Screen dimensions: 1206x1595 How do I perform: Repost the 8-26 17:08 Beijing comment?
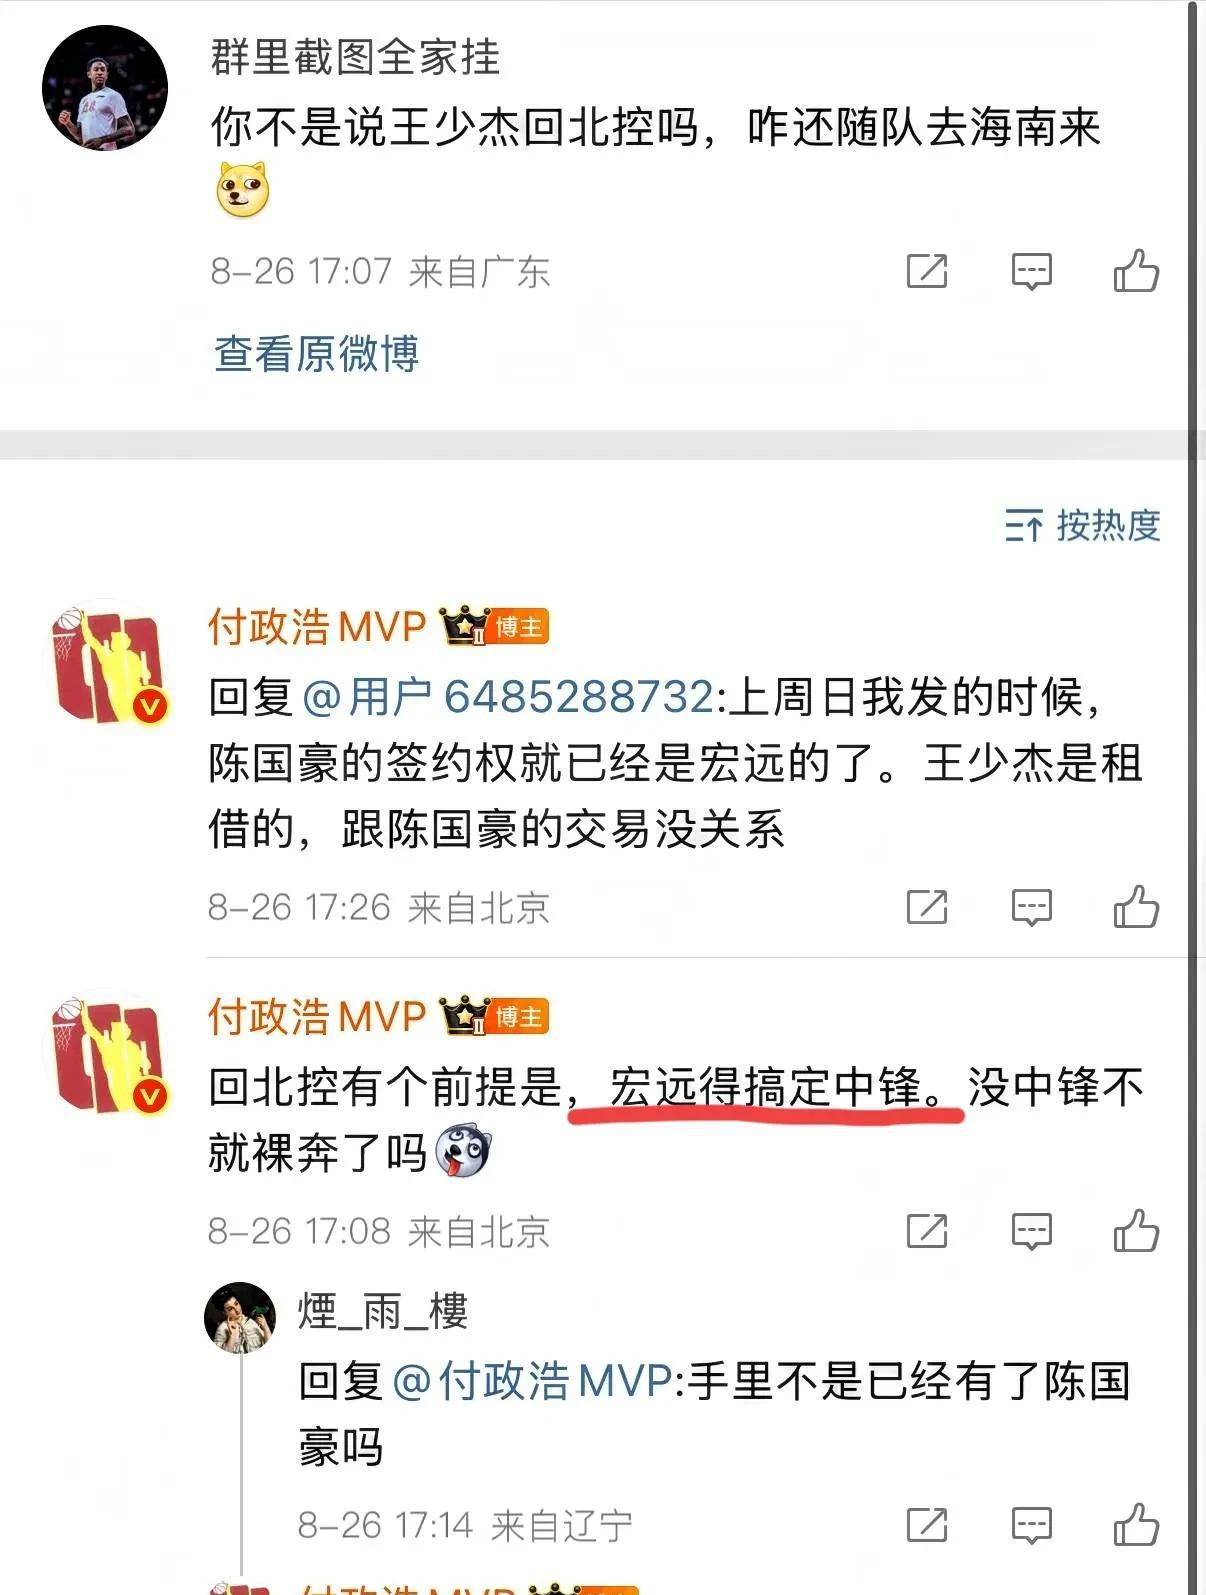pyautogui.click(x=926, y=1231)
